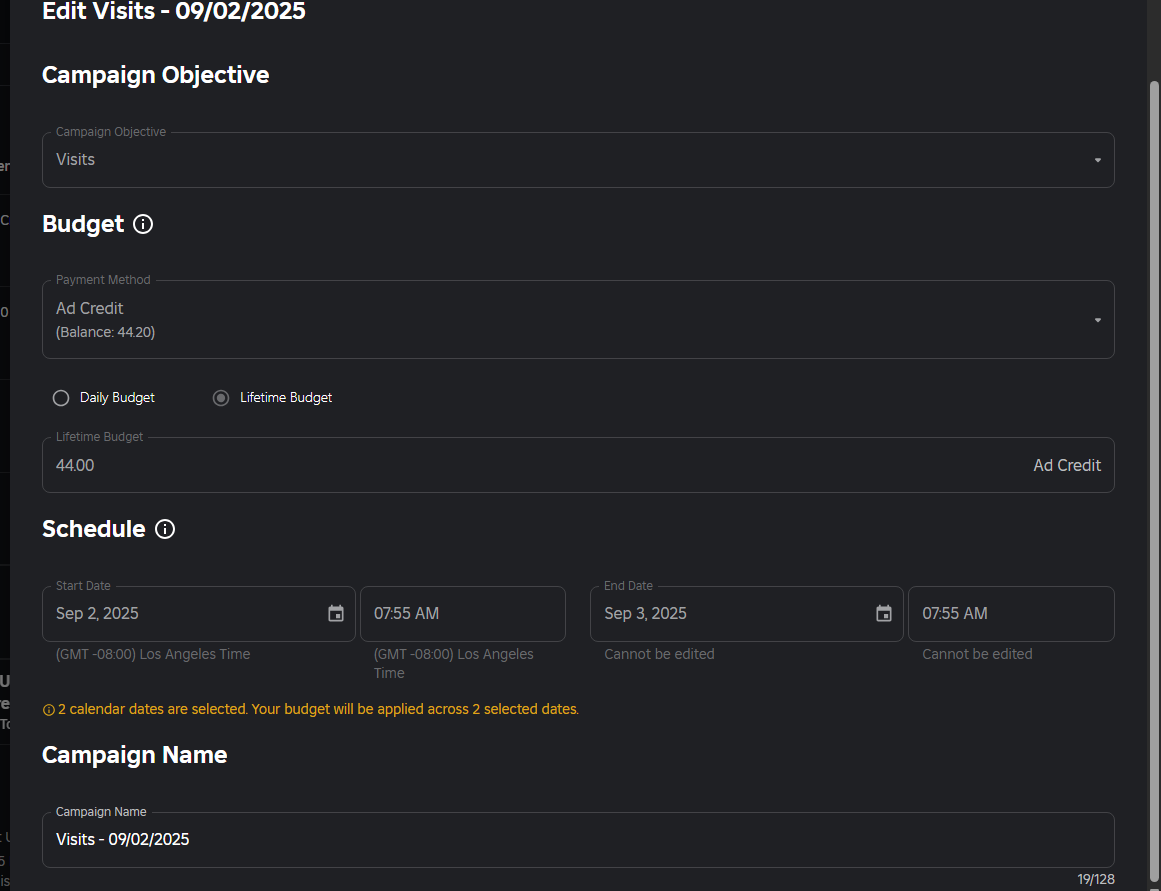1161x891 pixels.
Task: Click the warning info icon before calendar dates message
Action: (49, 710)
